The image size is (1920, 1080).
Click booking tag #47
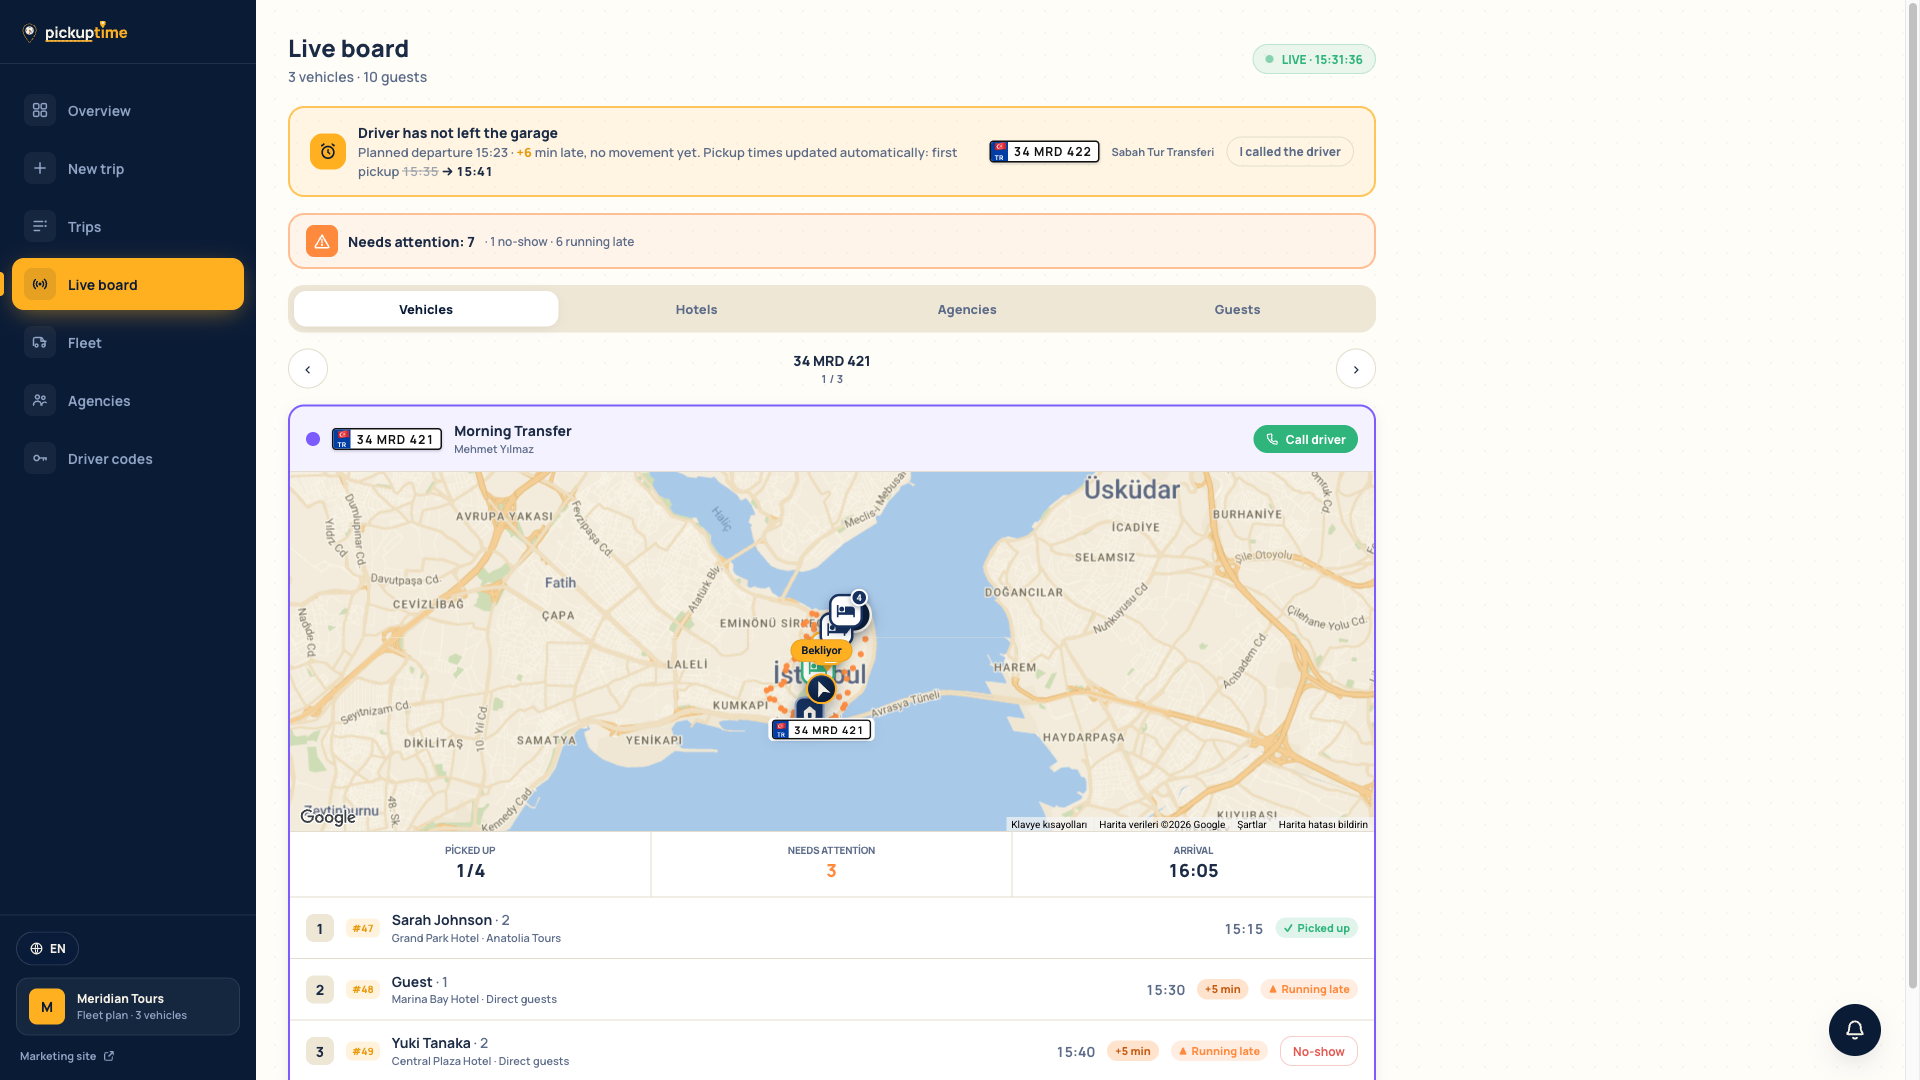(363, 928)
